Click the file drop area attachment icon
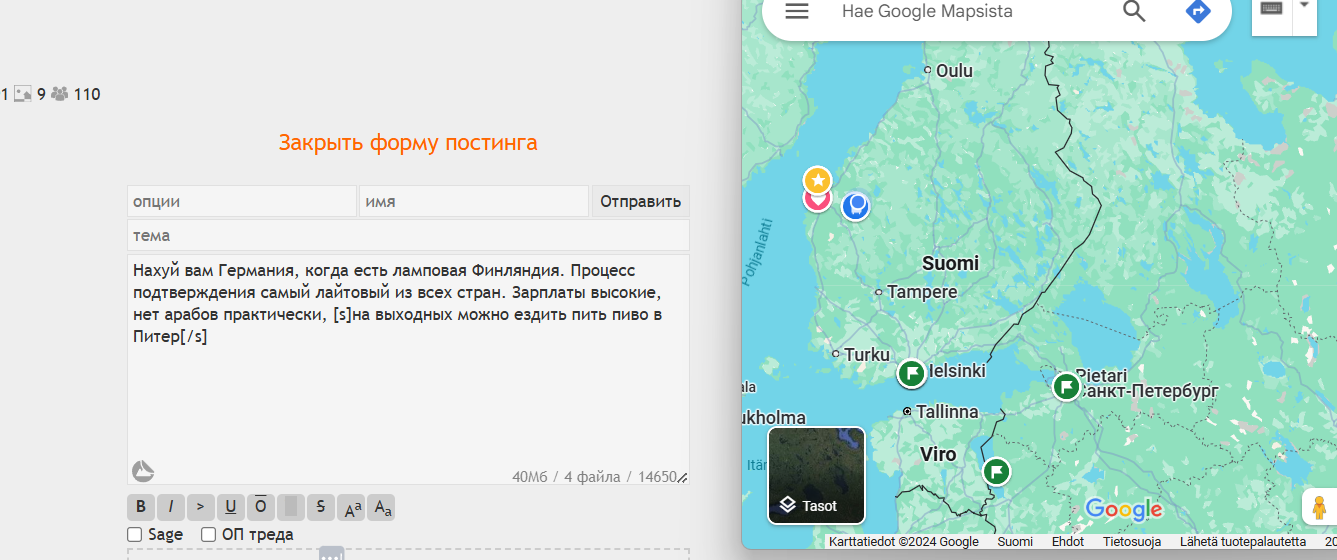 (331, 553)
